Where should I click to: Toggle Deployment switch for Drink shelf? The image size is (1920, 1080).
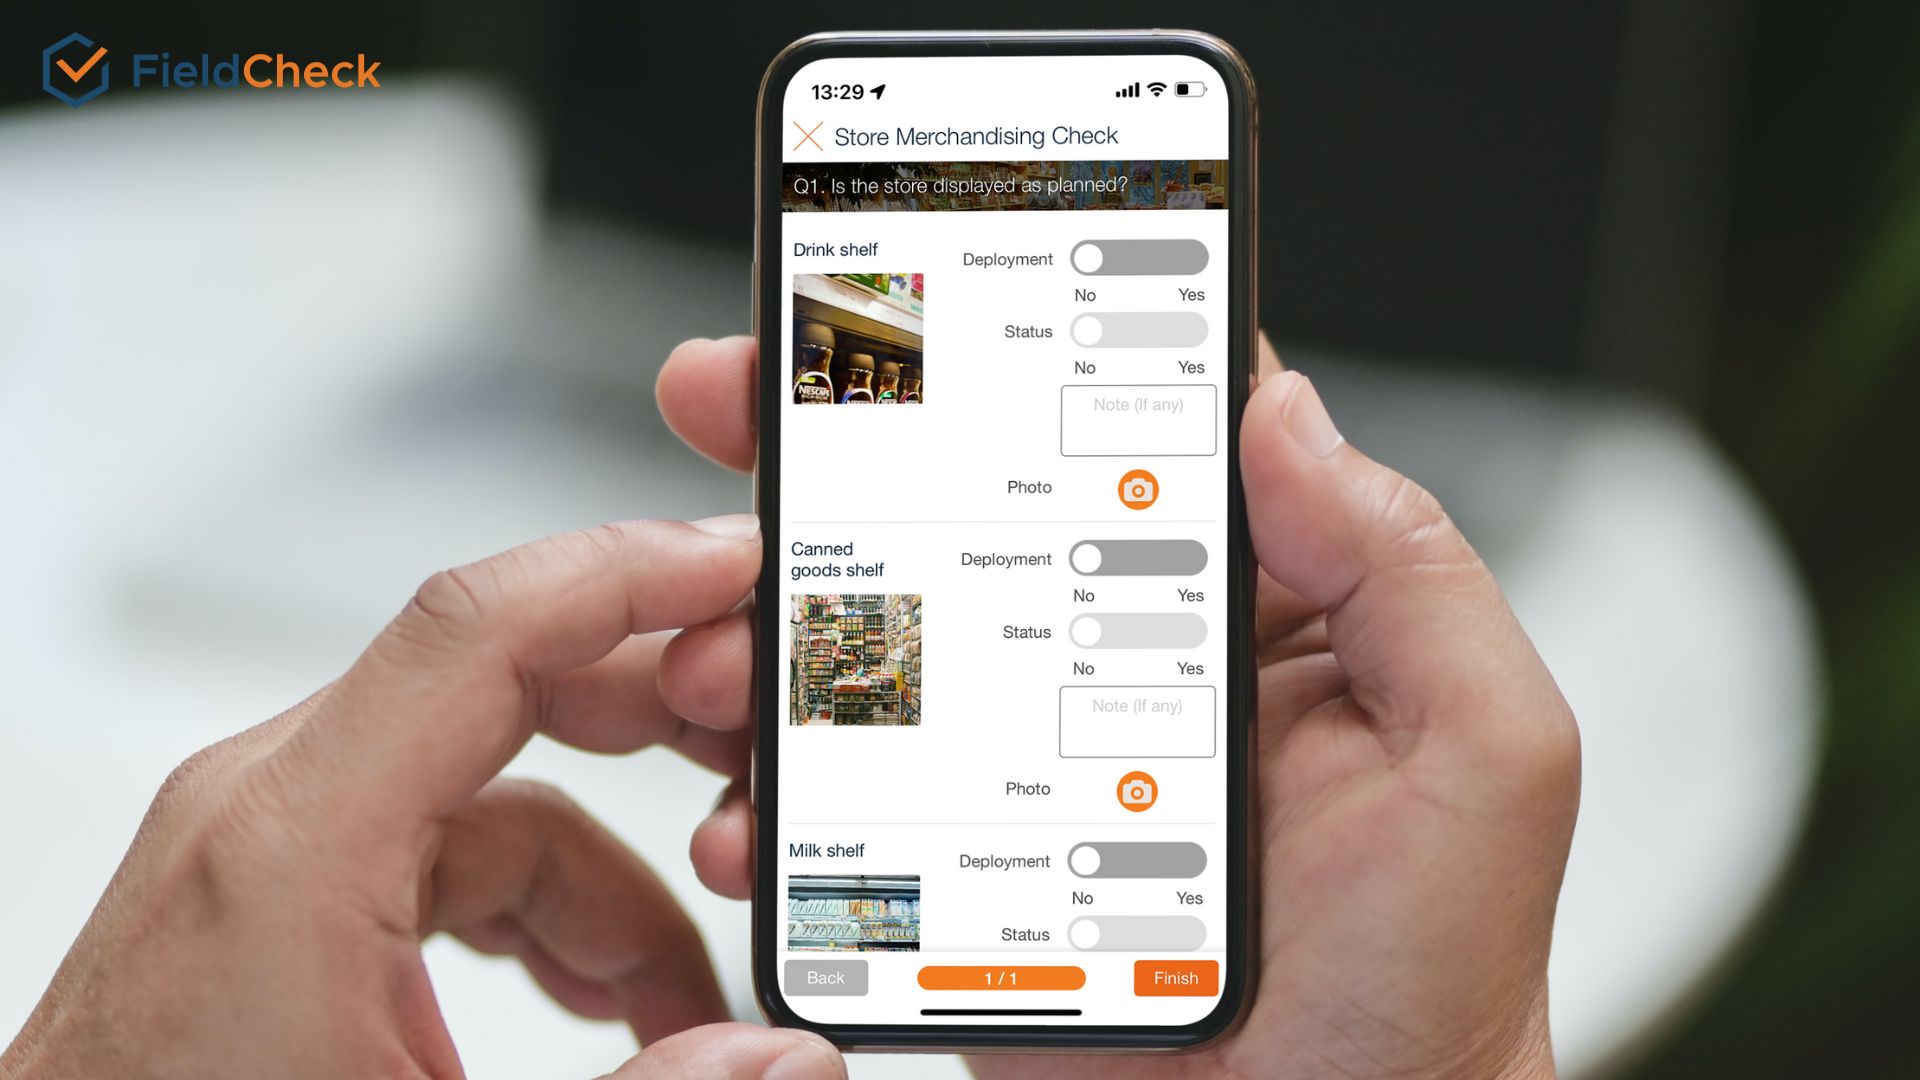point(1138,257)
